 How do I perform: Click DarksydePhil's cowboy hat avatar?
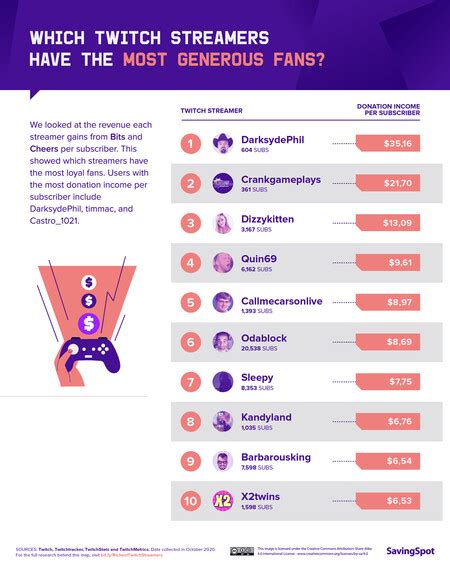(223, 144)
